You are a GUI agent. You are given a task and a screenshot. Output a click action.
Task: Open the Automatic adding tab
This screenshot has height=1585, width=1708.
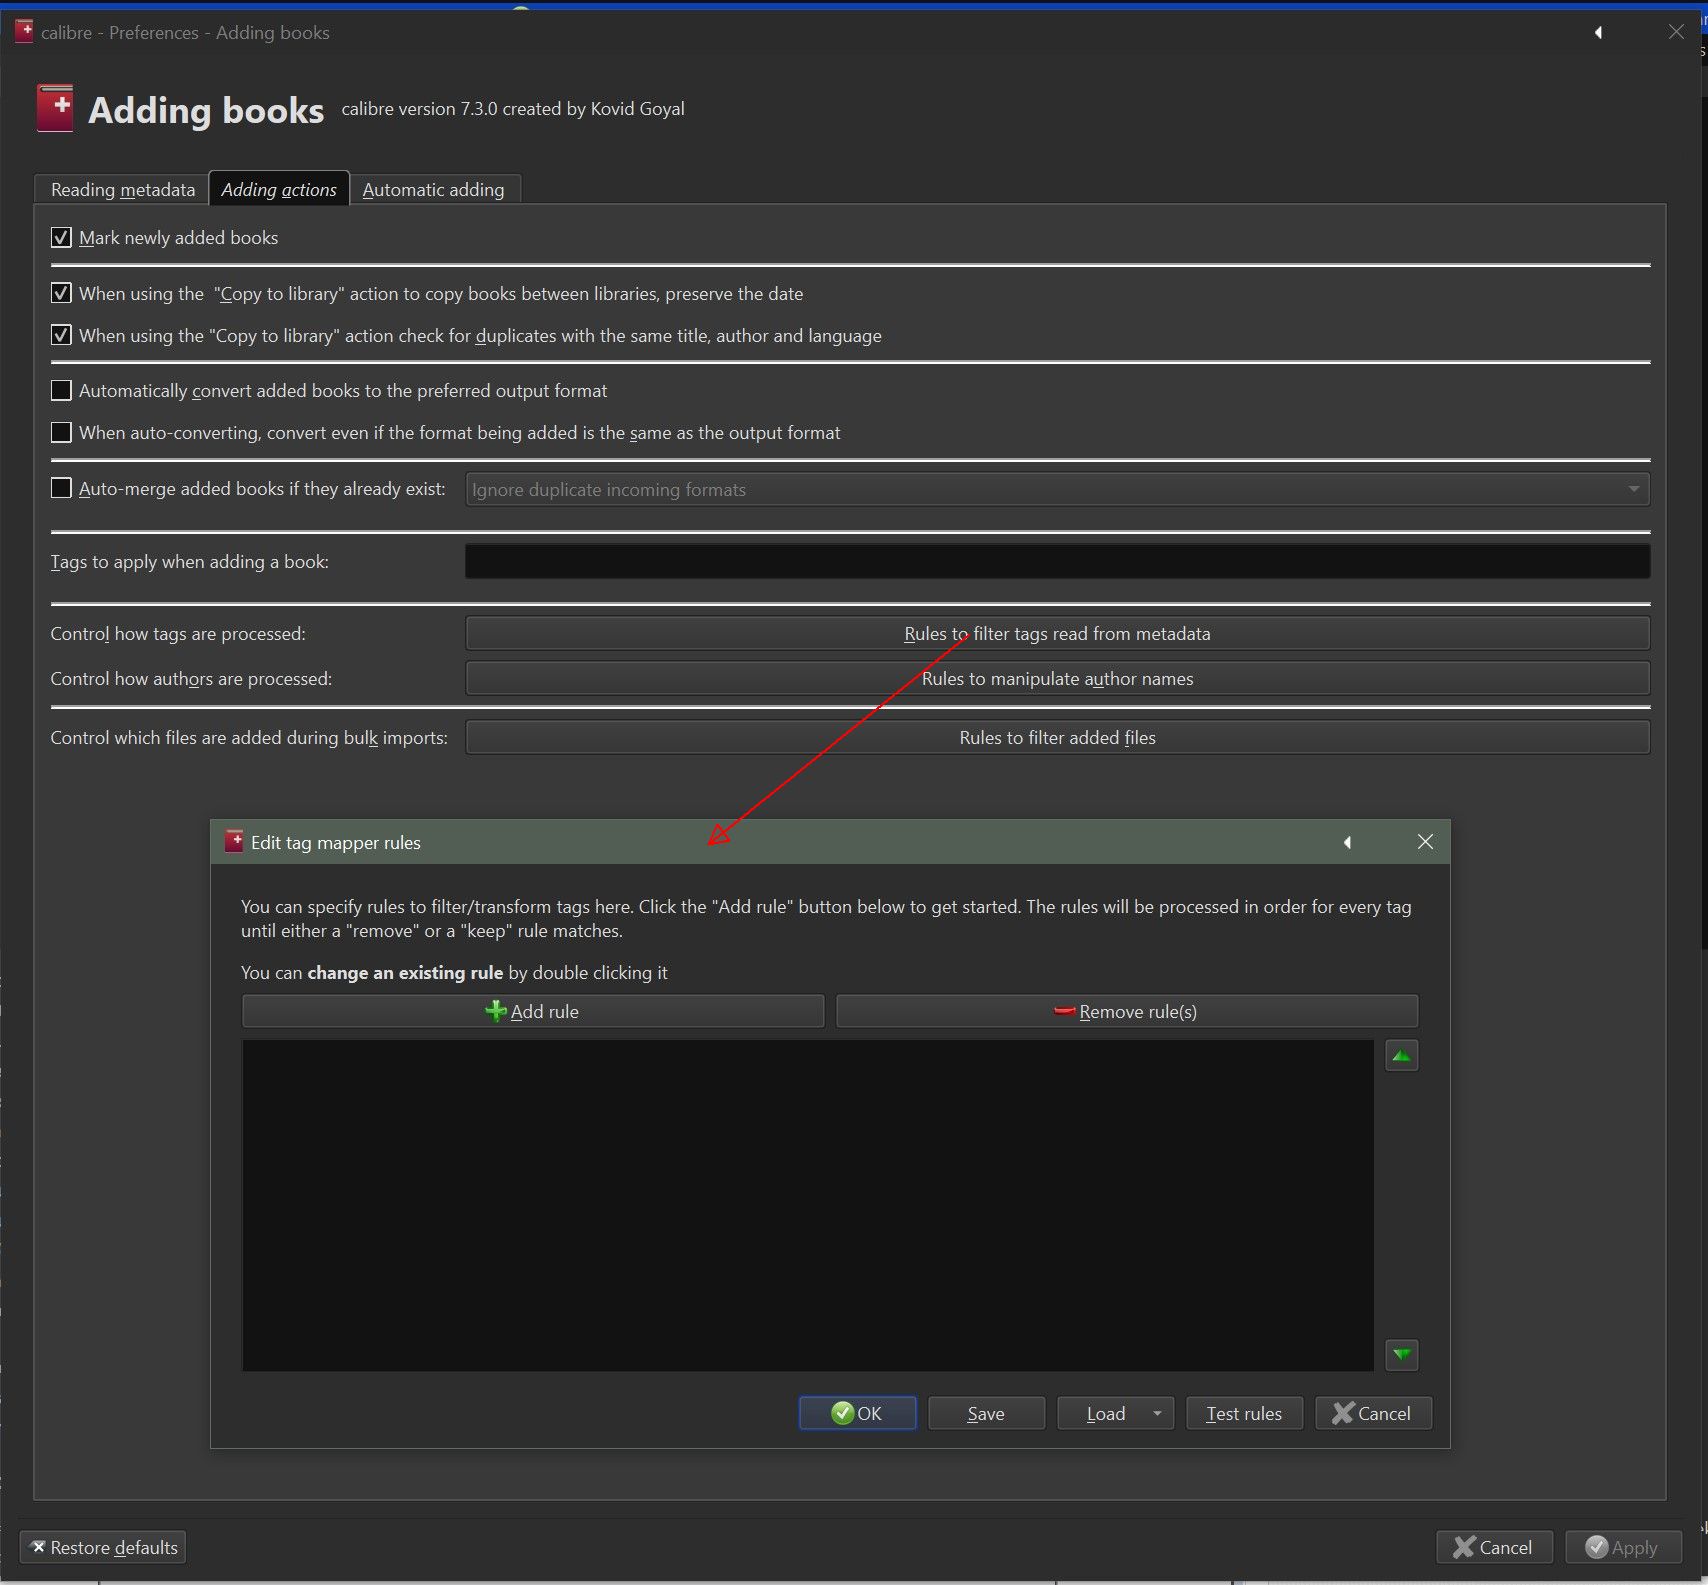pos(433,190)
